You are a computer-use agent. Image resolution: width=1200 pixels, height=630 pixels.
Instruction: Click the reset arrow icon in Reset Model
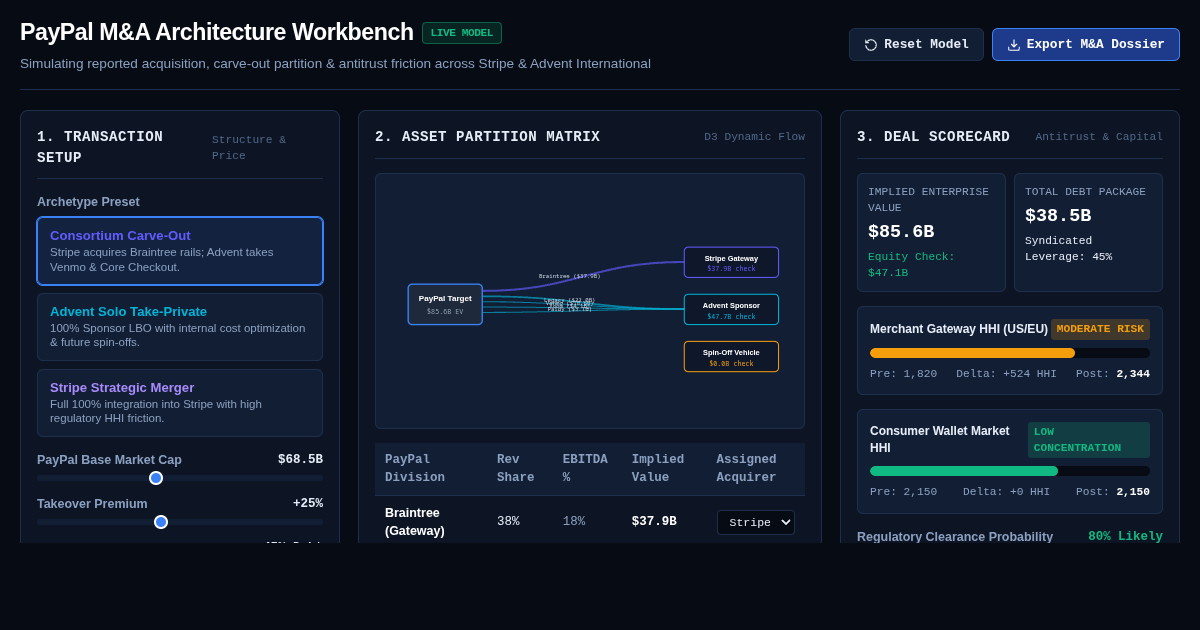click(x=871, y=45)
